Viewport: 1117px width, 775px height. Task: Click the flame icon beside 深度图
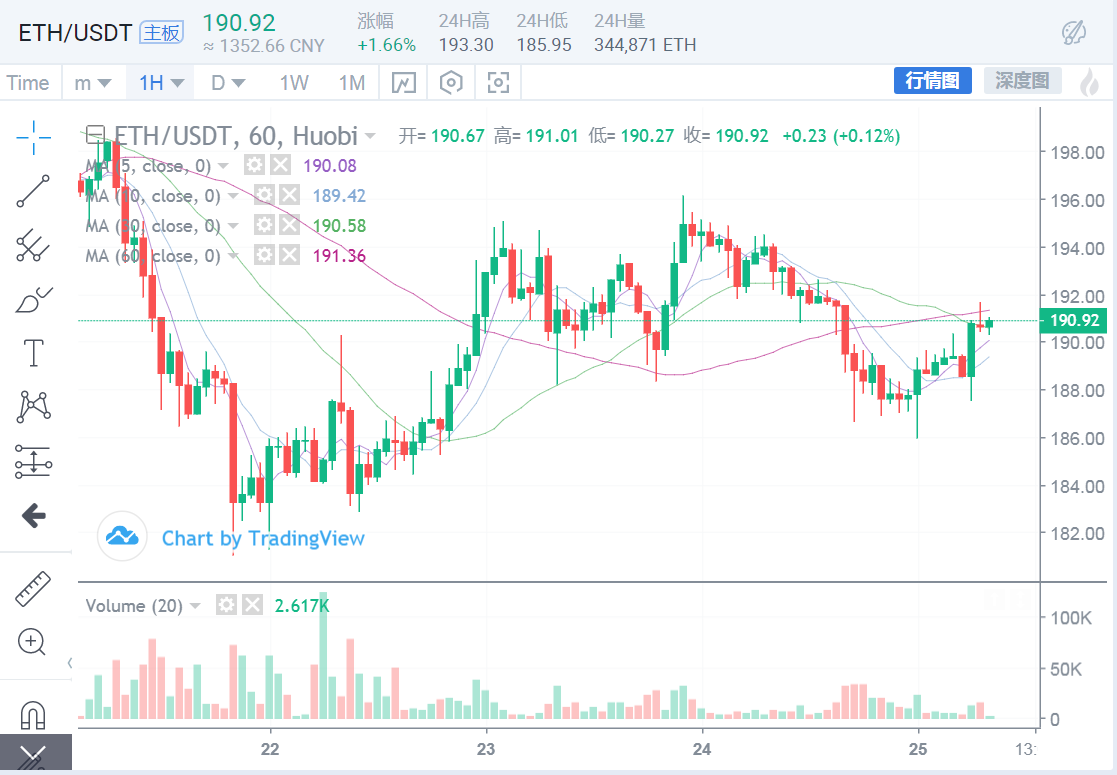coord(1089,82)
